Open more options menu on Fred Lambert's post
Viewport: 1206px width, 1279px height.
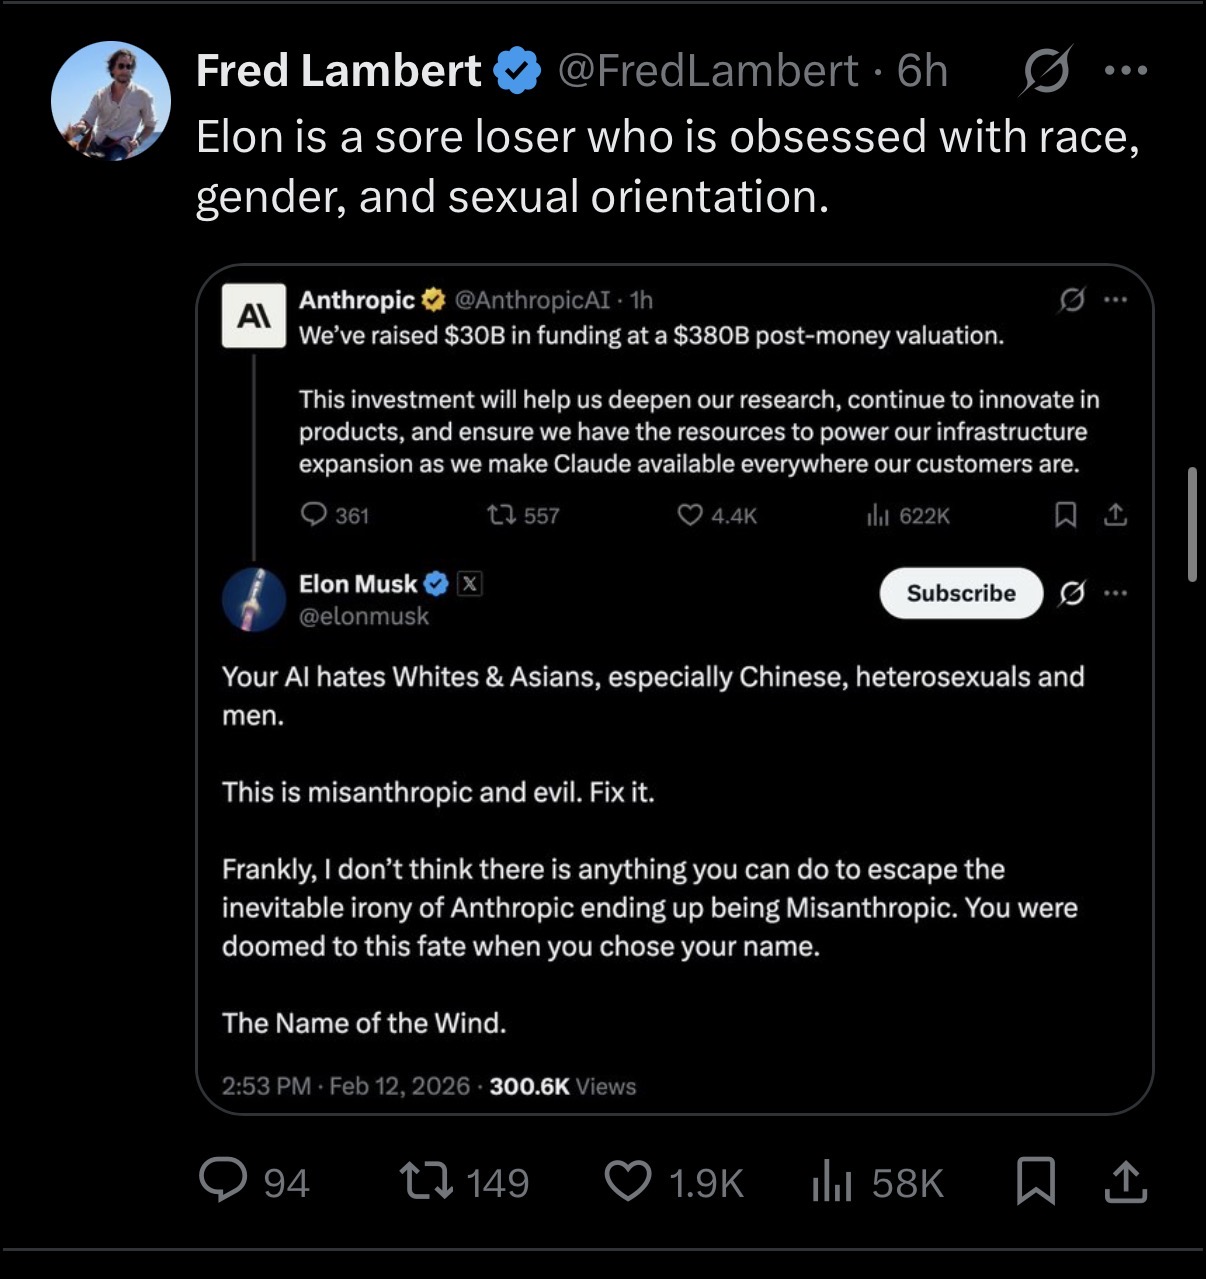[x=1126, y=71]
